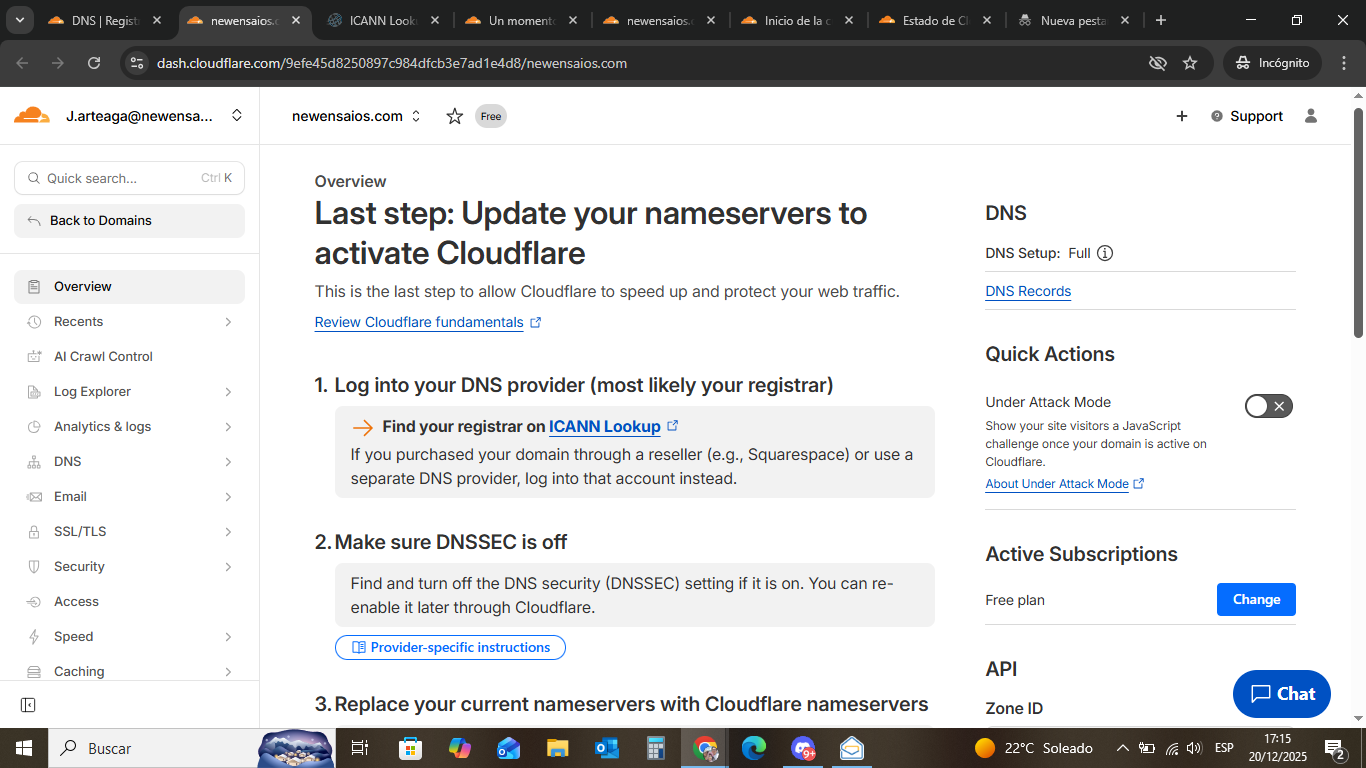Open AI Crawl Control in the sidebar

point(129,357)
